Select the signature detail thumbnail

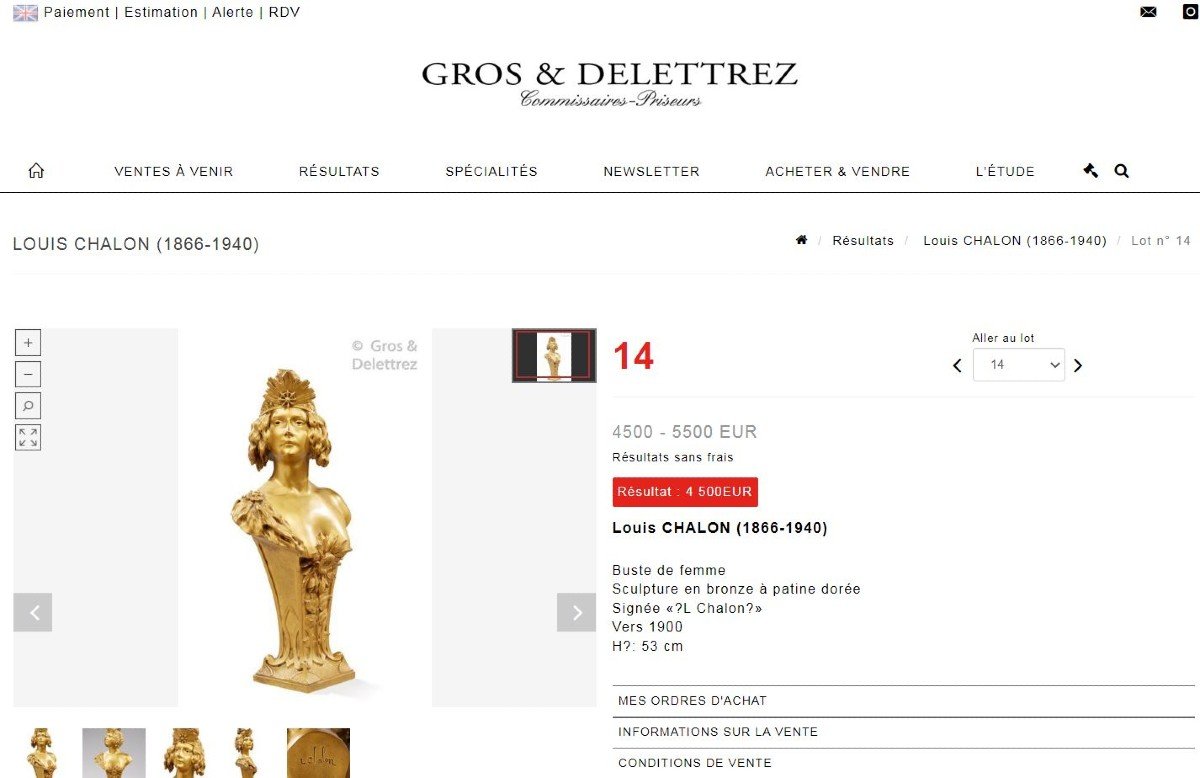(x=318, y=753)
